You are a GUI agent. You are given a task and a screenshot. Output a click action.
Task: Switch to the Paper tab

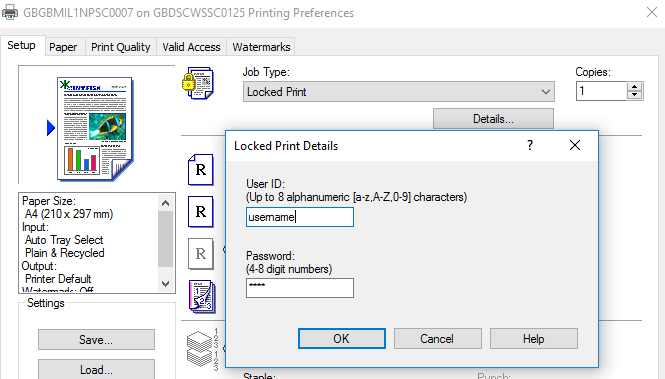[63, 47]
